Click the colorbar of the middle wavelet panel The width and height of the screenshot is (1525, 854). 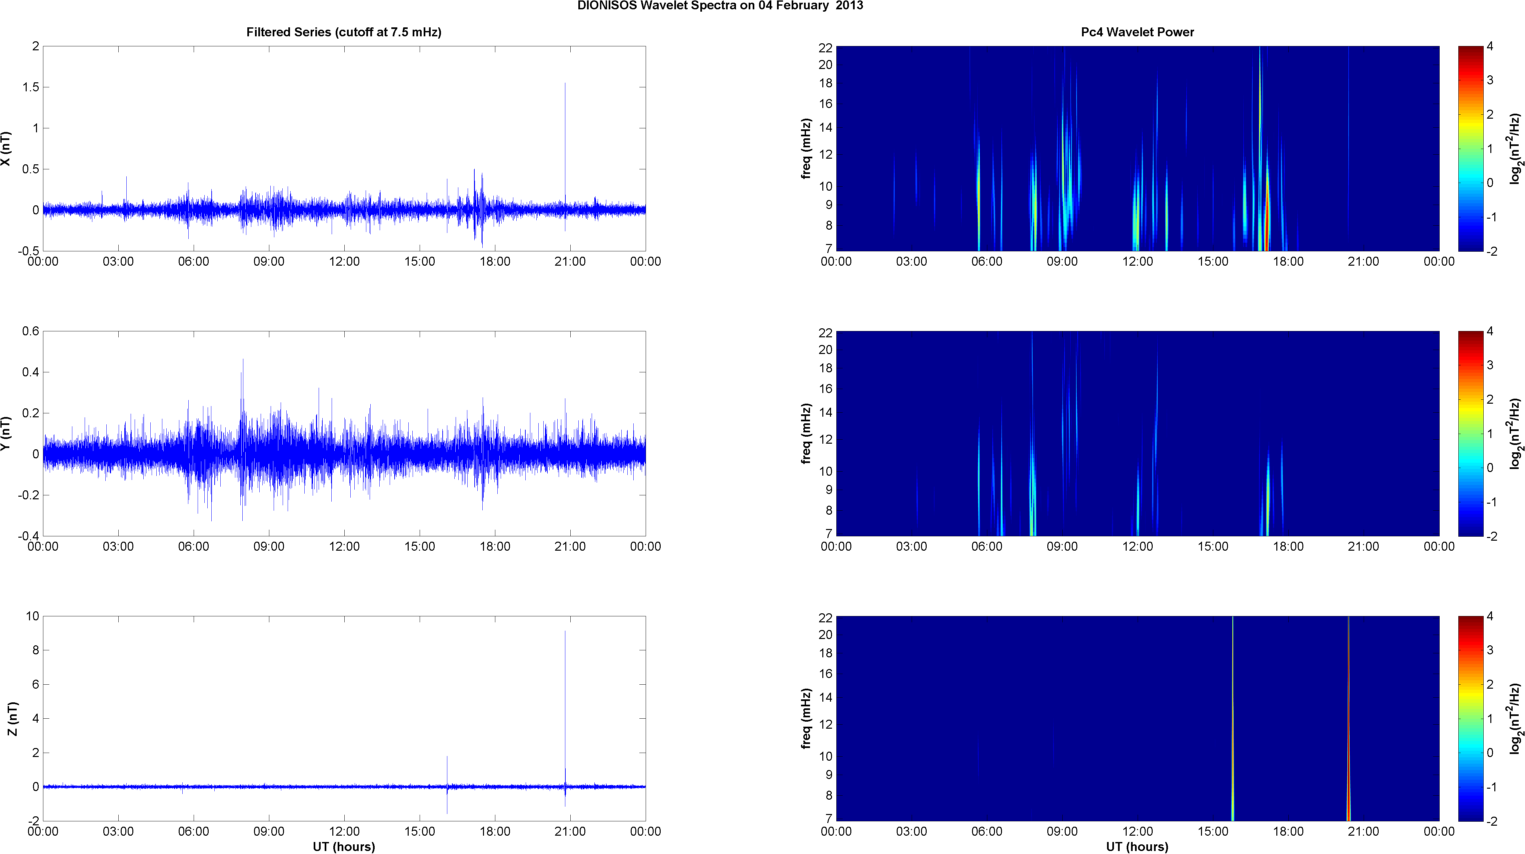point(1469,433)
